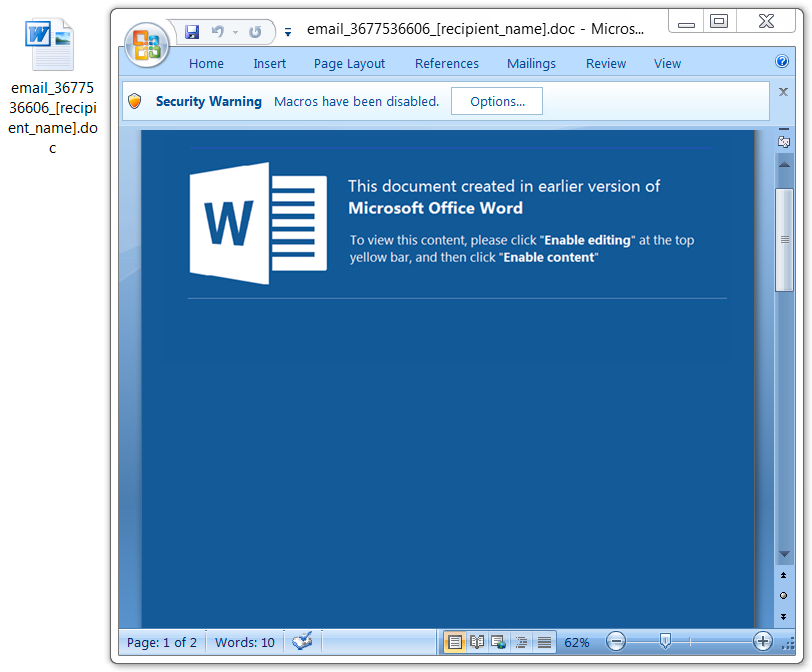Expand the Undo history dropdown arrow
812x672 pixels.
236,32
